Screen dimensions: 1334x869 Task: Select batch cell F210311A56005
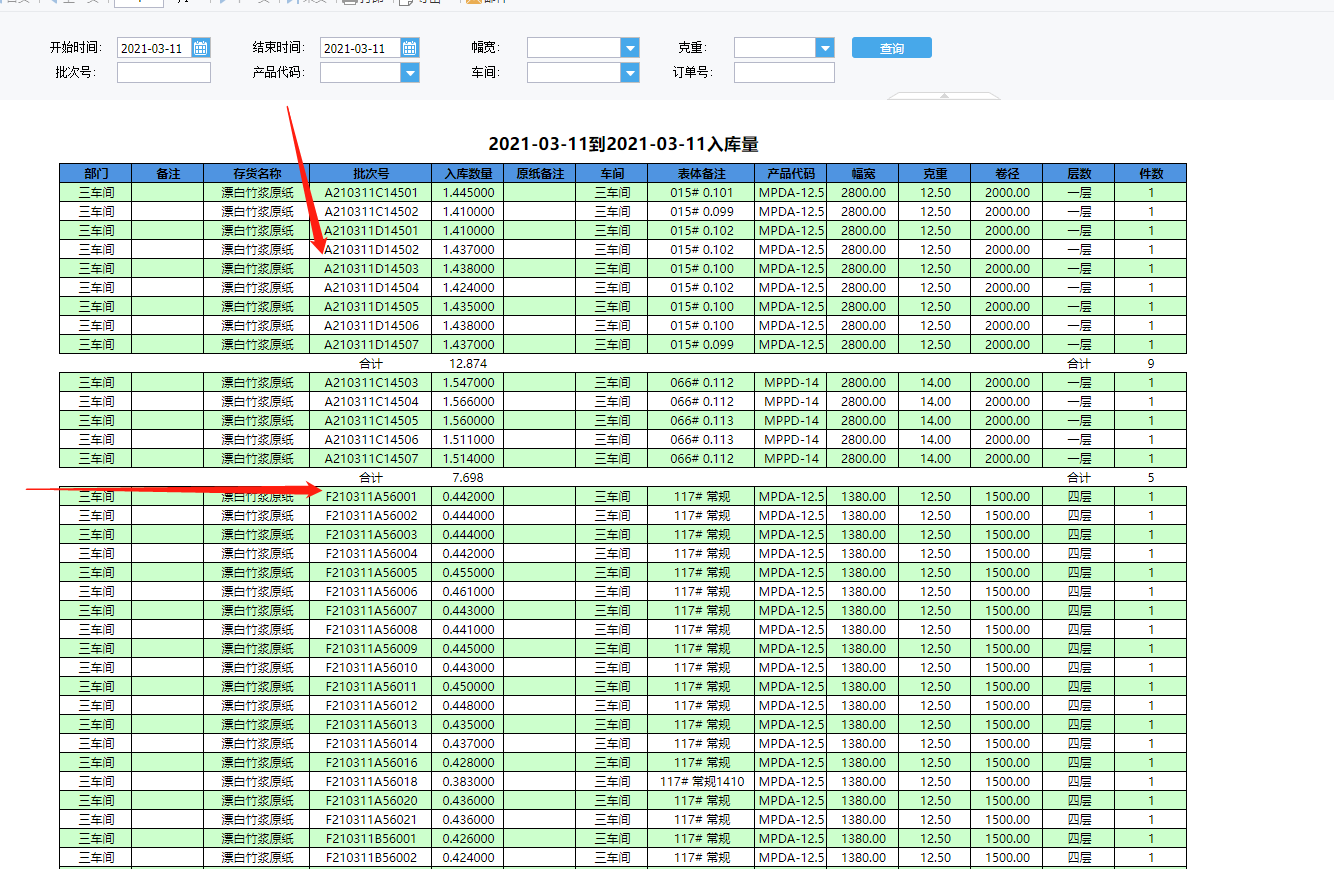pos(371,572)
